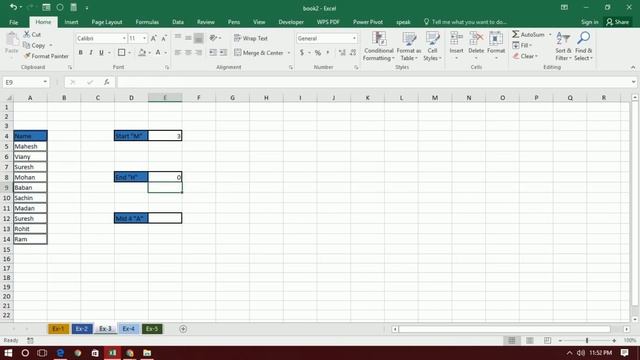Viewport: 640px width, 360px height.
Task: Toggle Wrap Text
Action: pyautogui.click(x=251, y=38)
